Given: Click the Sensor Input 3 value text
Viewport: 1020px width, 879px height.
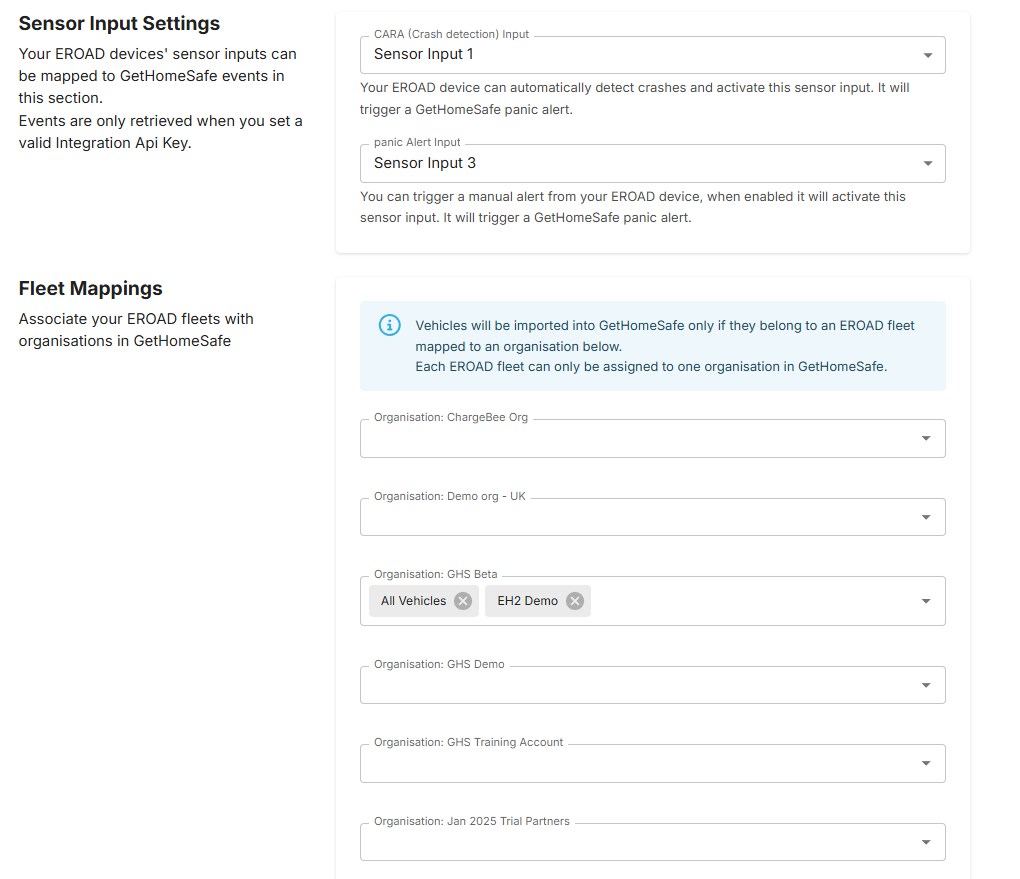Looking at the screenshot, I should click(x=425, y=163).
